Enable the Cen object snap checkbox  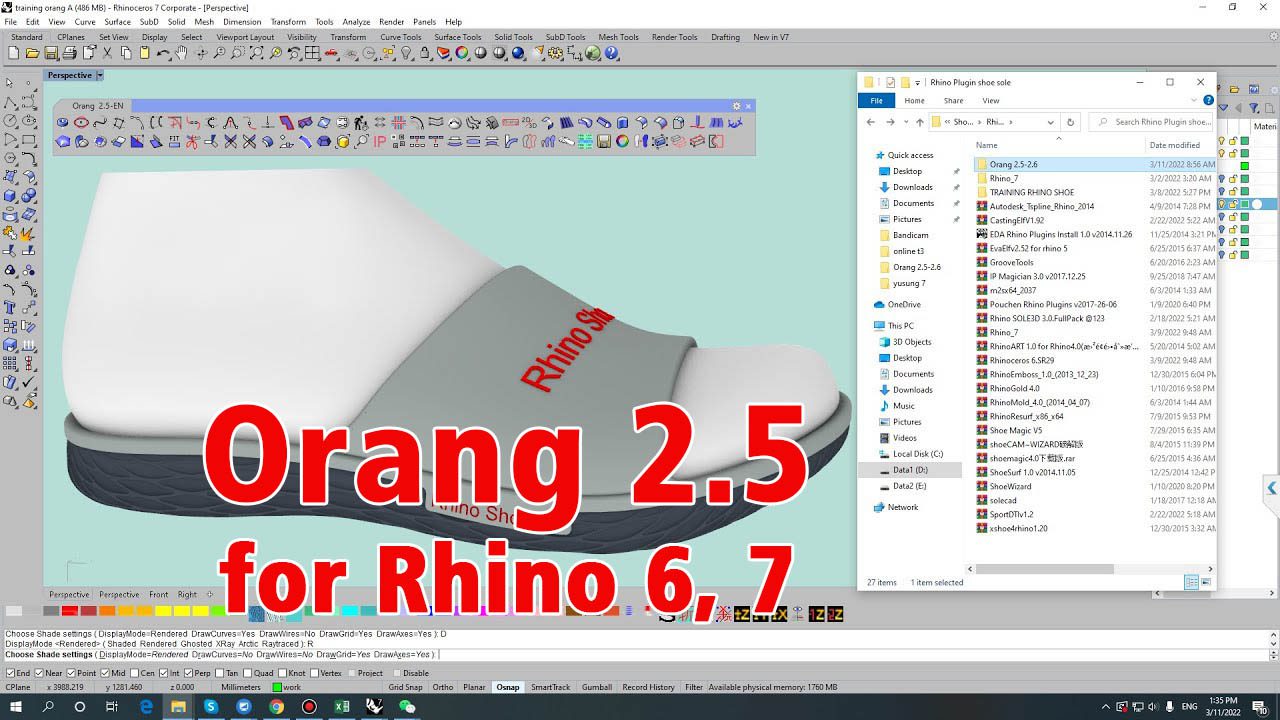(x=134, y=673)
